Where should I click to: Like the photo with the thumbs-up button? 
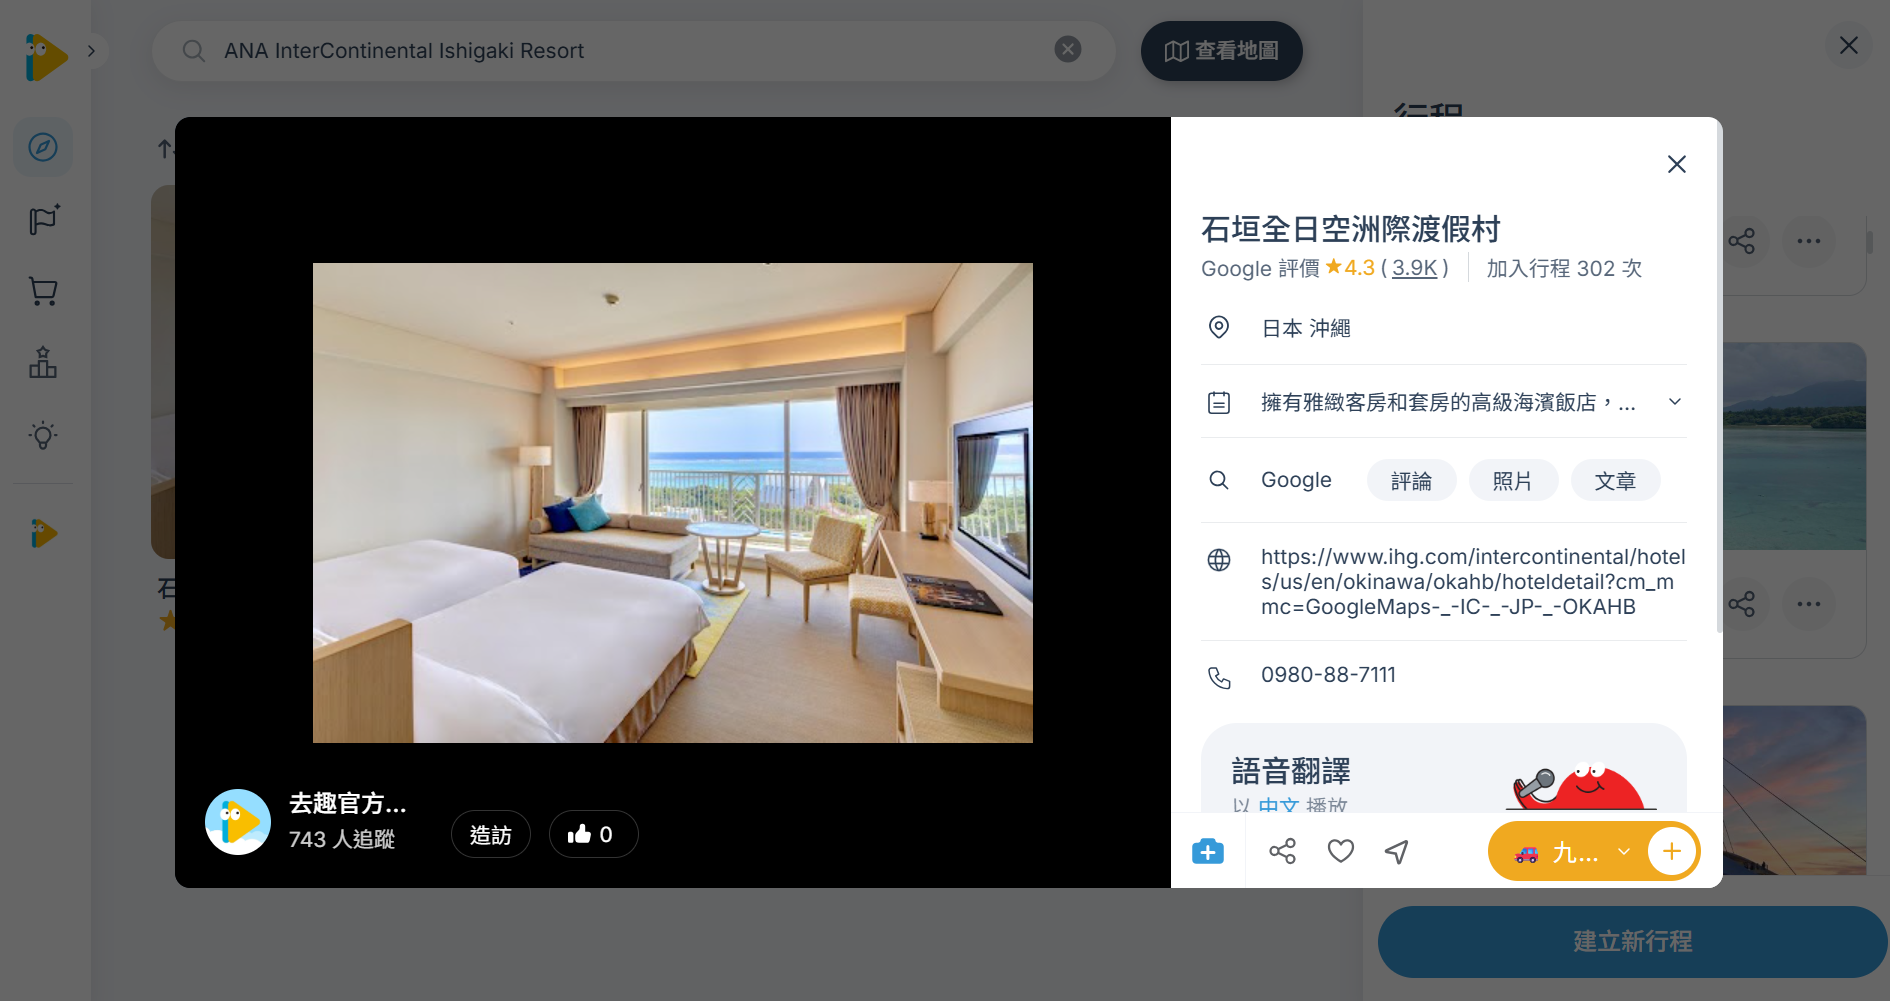593,835
